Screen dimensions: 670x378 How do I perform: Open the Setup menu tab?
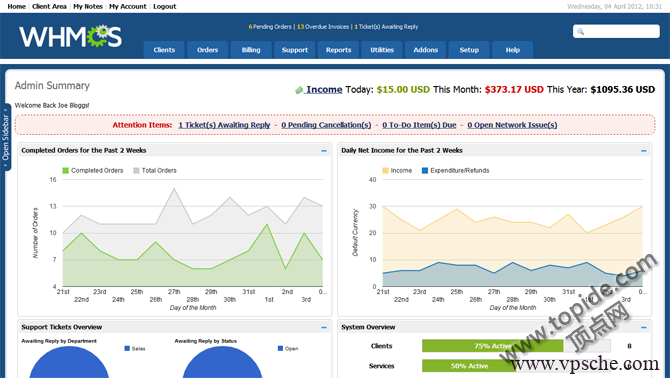[x=469, y=50]
